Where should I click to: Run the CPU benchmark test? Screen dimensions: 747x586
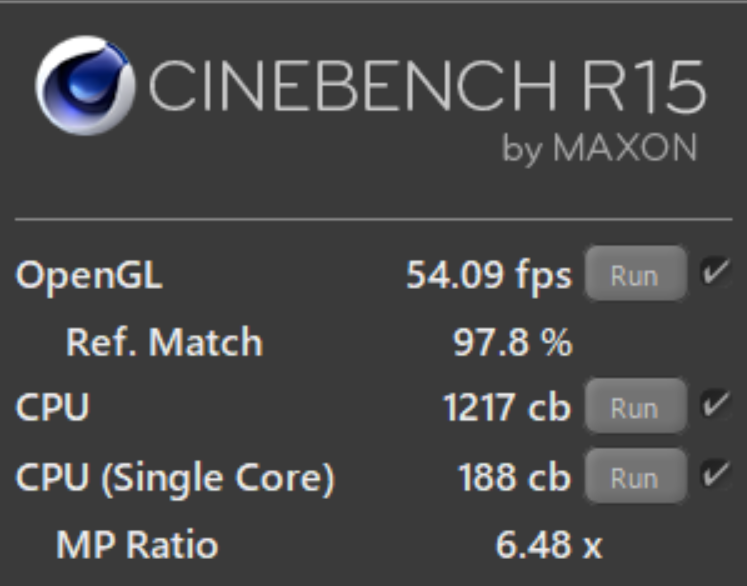coord(636,406)
